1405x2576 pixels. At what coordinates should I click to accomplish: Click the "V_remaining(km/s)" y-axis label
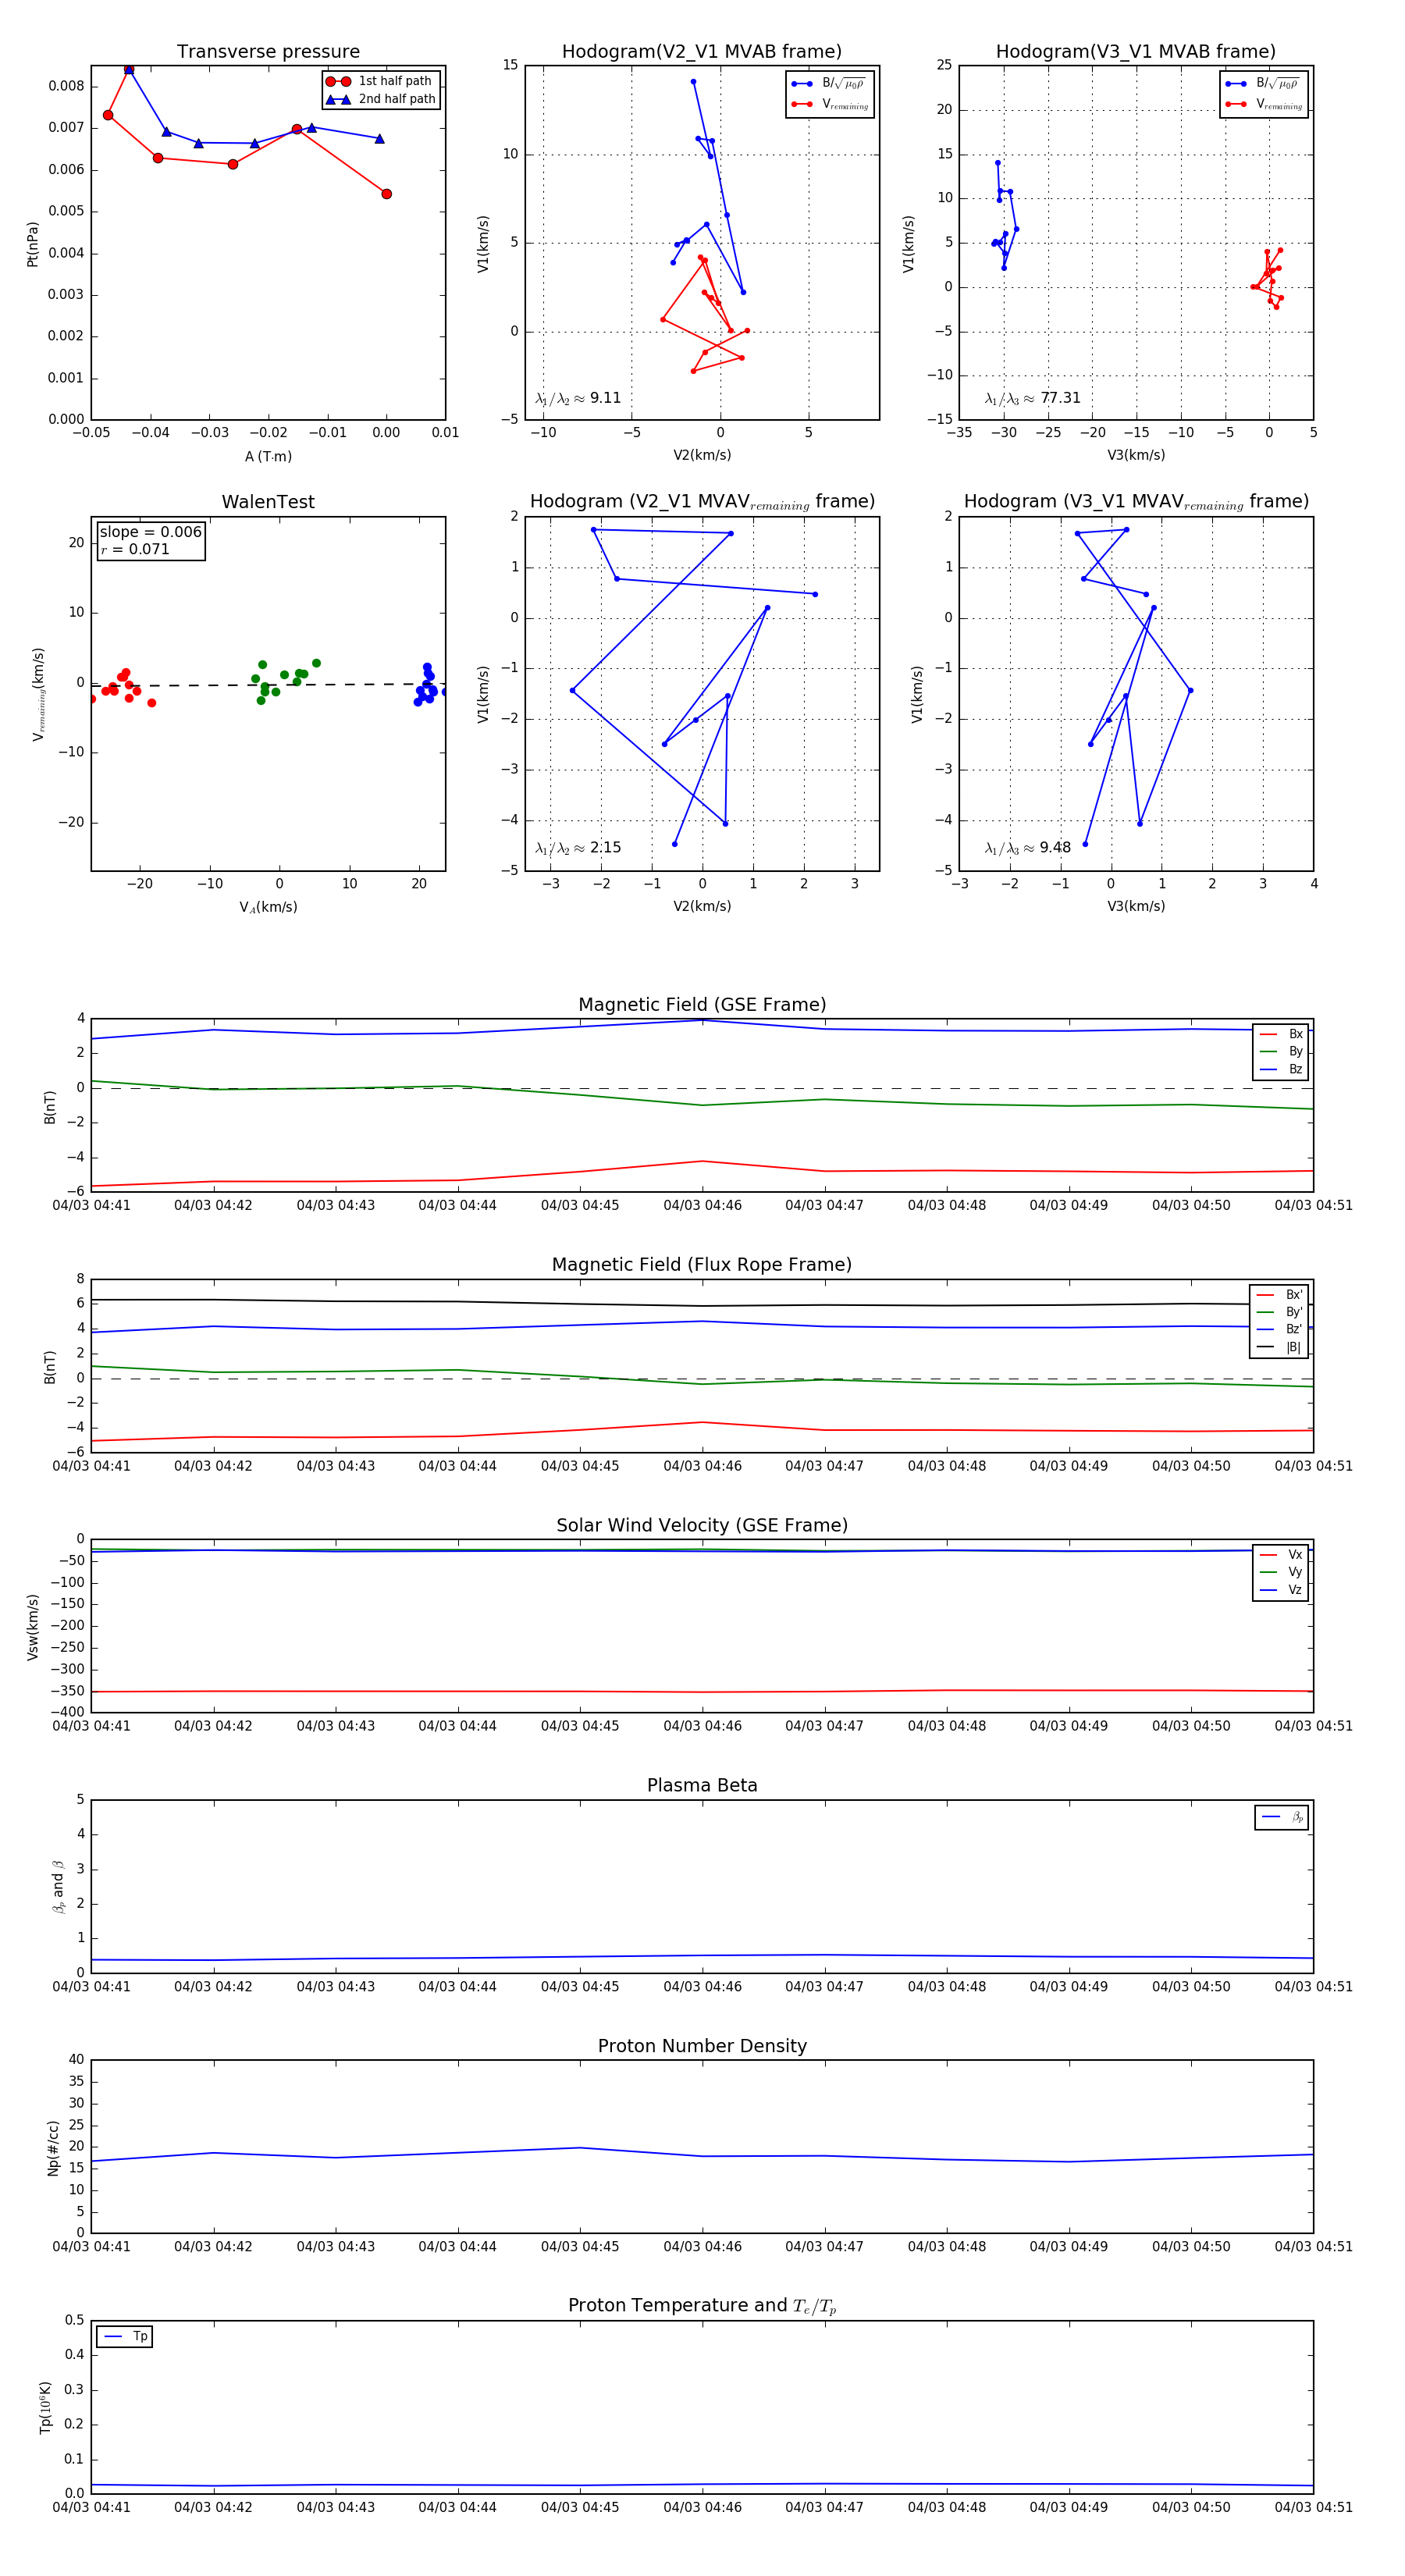pyautogui.click(x=38, y=694)
